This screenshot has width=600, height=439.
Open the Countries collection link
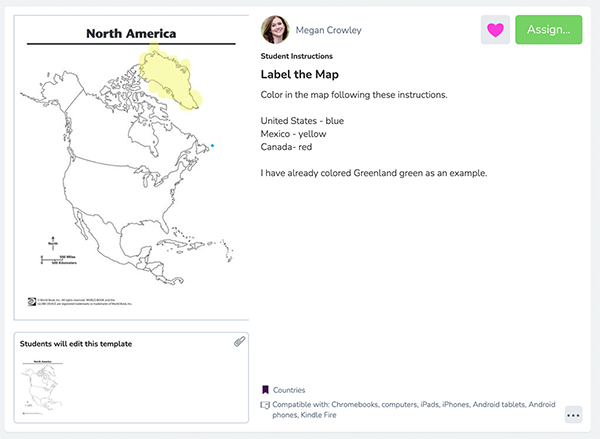tap(290, 390)
